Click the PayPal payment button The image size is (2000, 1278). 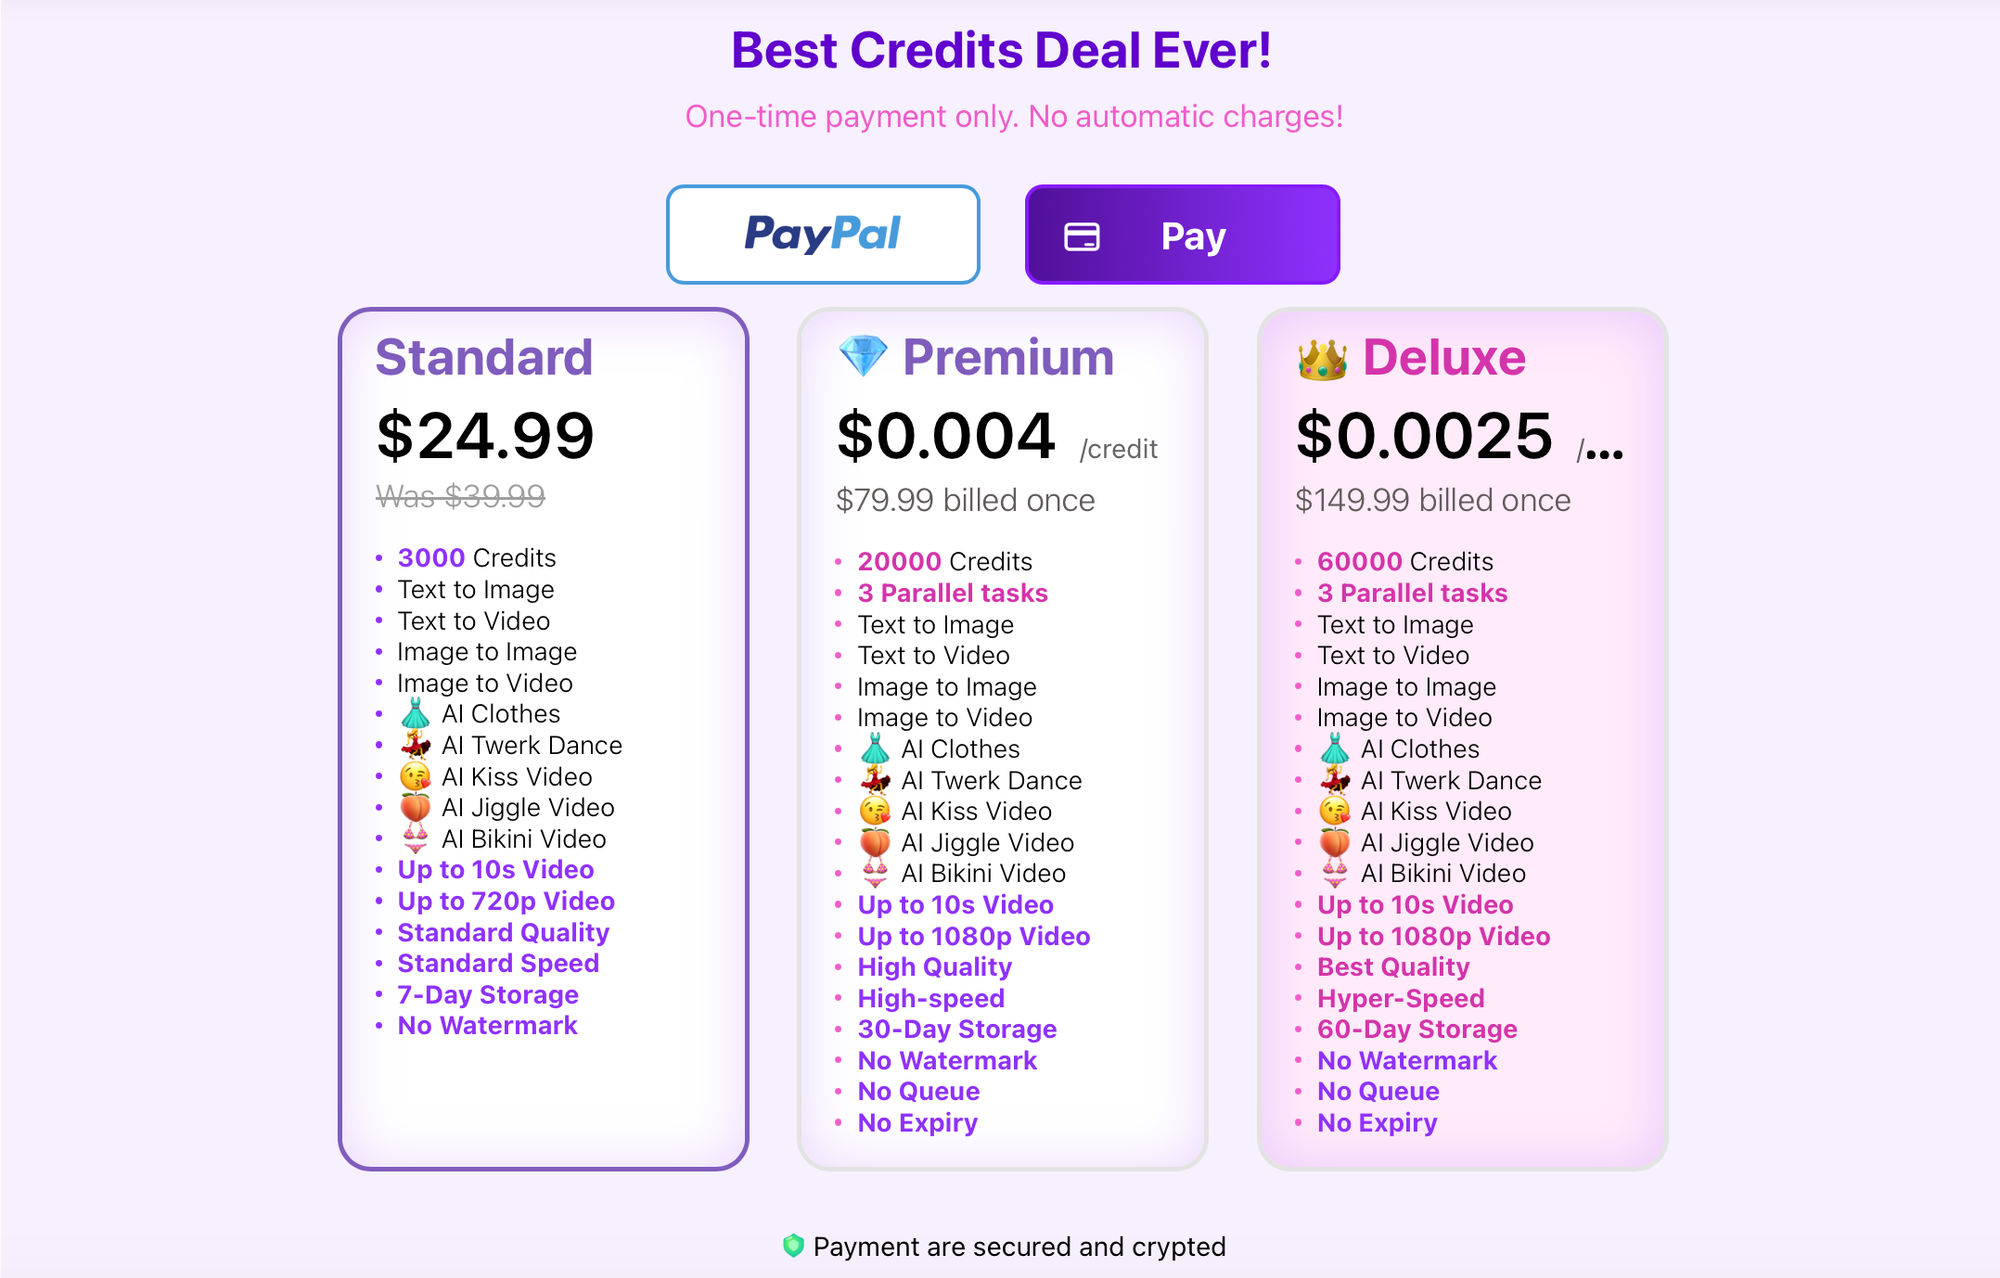[822, 234]
